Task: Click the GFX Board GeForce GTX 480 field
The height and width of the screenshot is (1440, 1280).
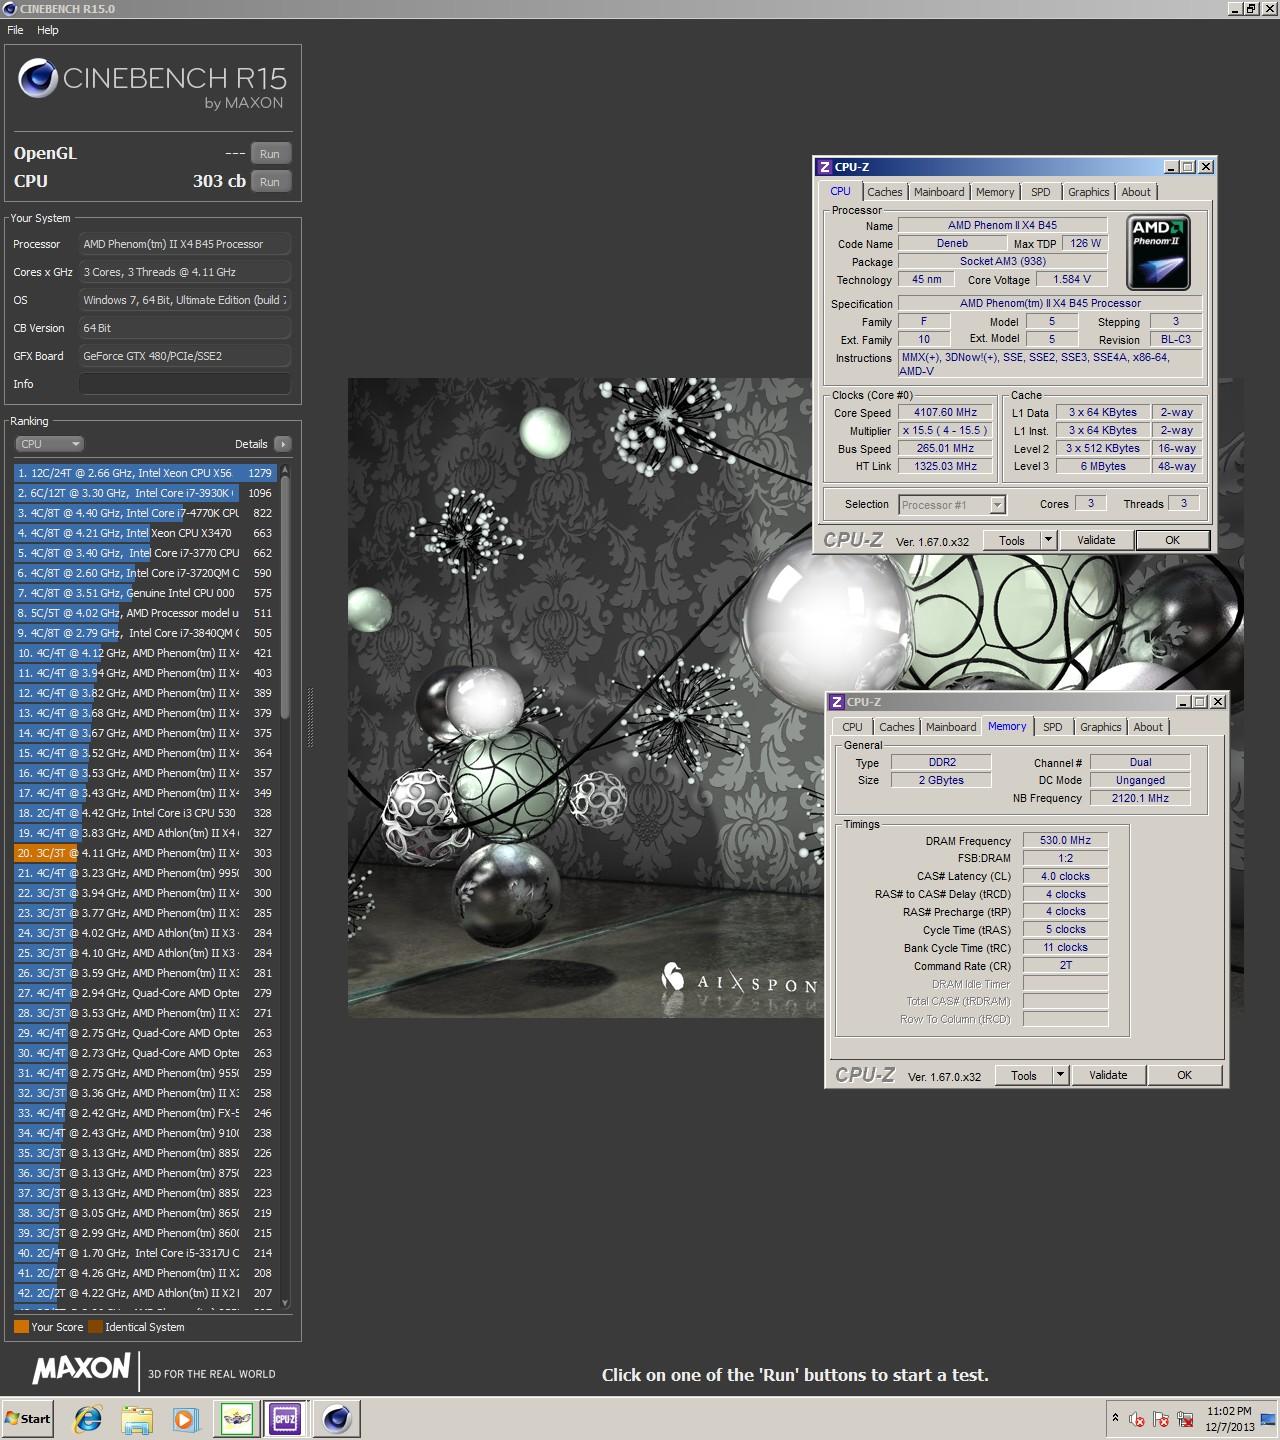Action: click(185, 356)
